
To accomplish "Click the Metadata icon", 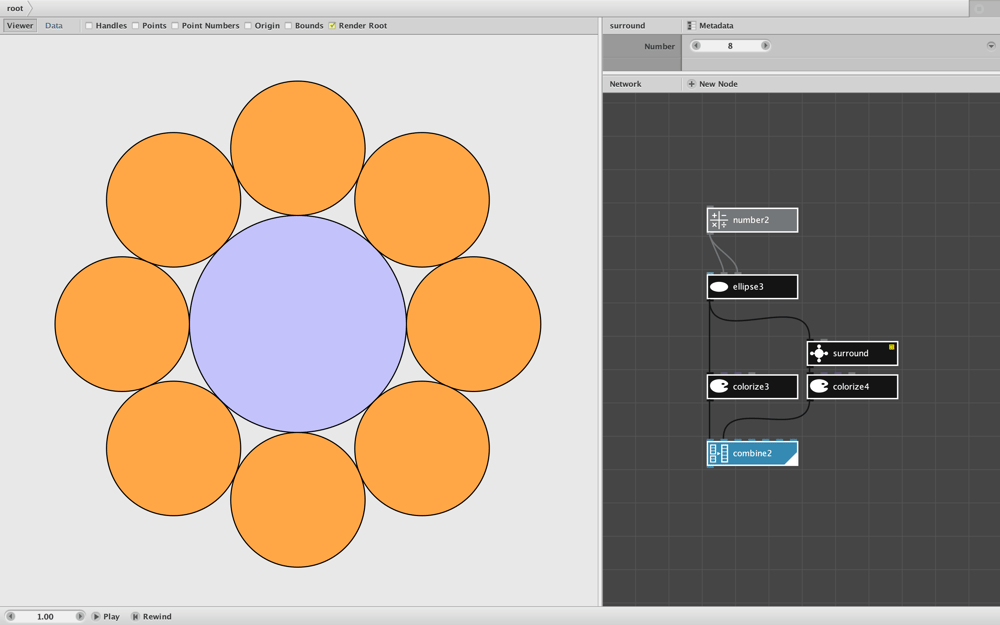I will point(691,26).
